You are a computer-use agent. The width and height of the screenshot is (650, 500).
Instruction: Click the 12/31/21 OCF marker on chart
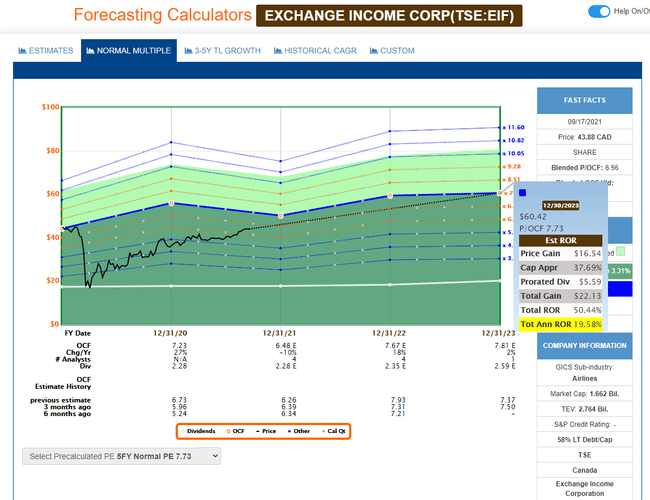(x=281, y=215)
